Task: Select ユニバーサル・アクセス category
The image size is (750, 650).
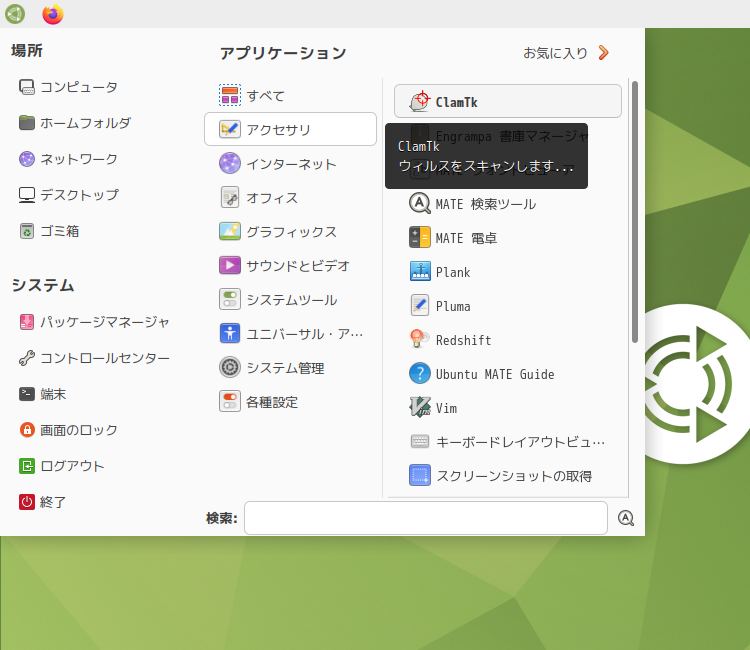Action: pos(290,333)
